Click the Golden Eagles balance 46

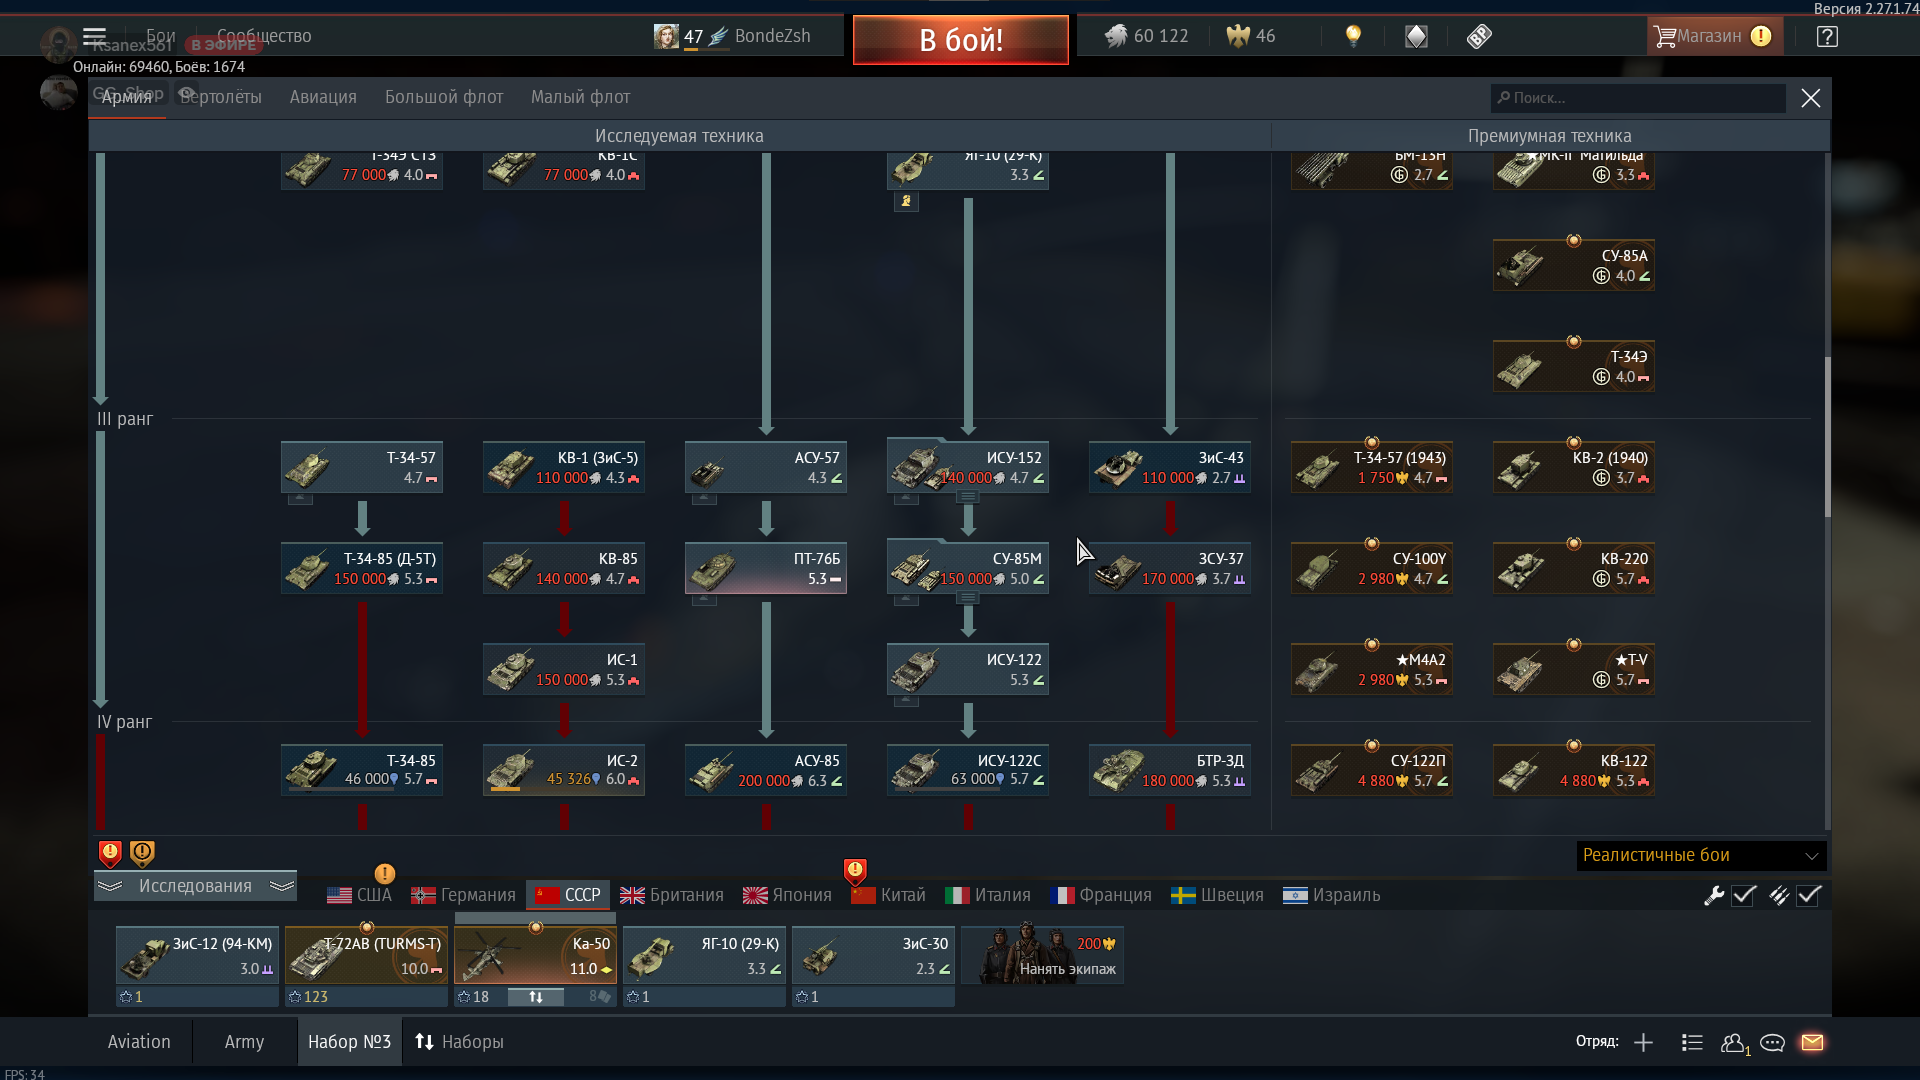(1251, 36)
